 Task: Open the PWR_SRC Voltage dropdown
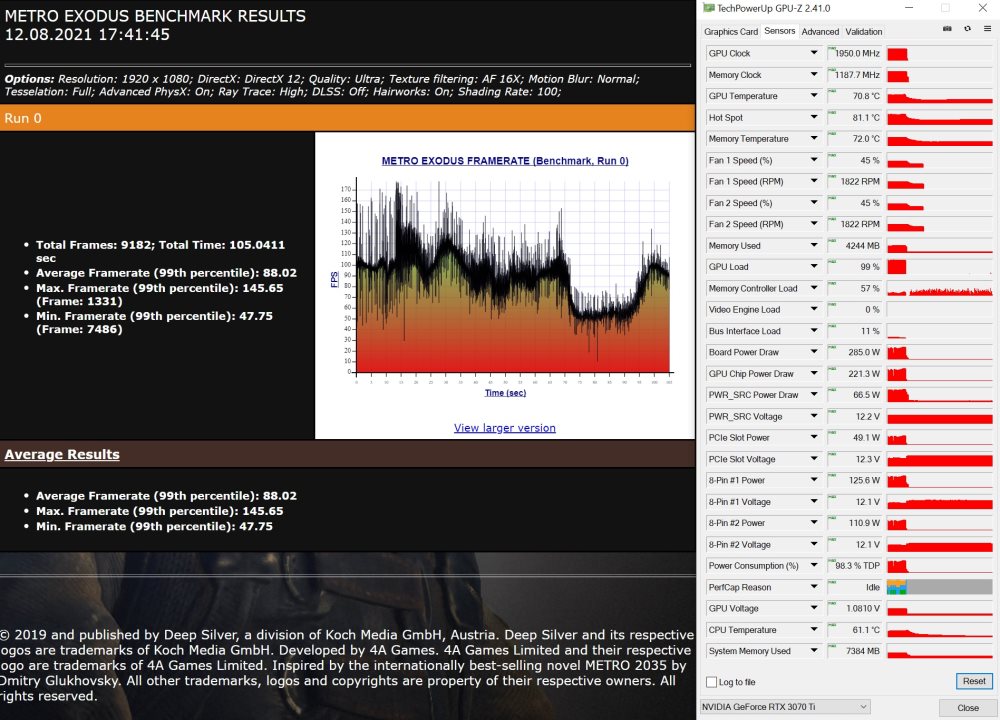pyautogui.click(x=814, y=416)
